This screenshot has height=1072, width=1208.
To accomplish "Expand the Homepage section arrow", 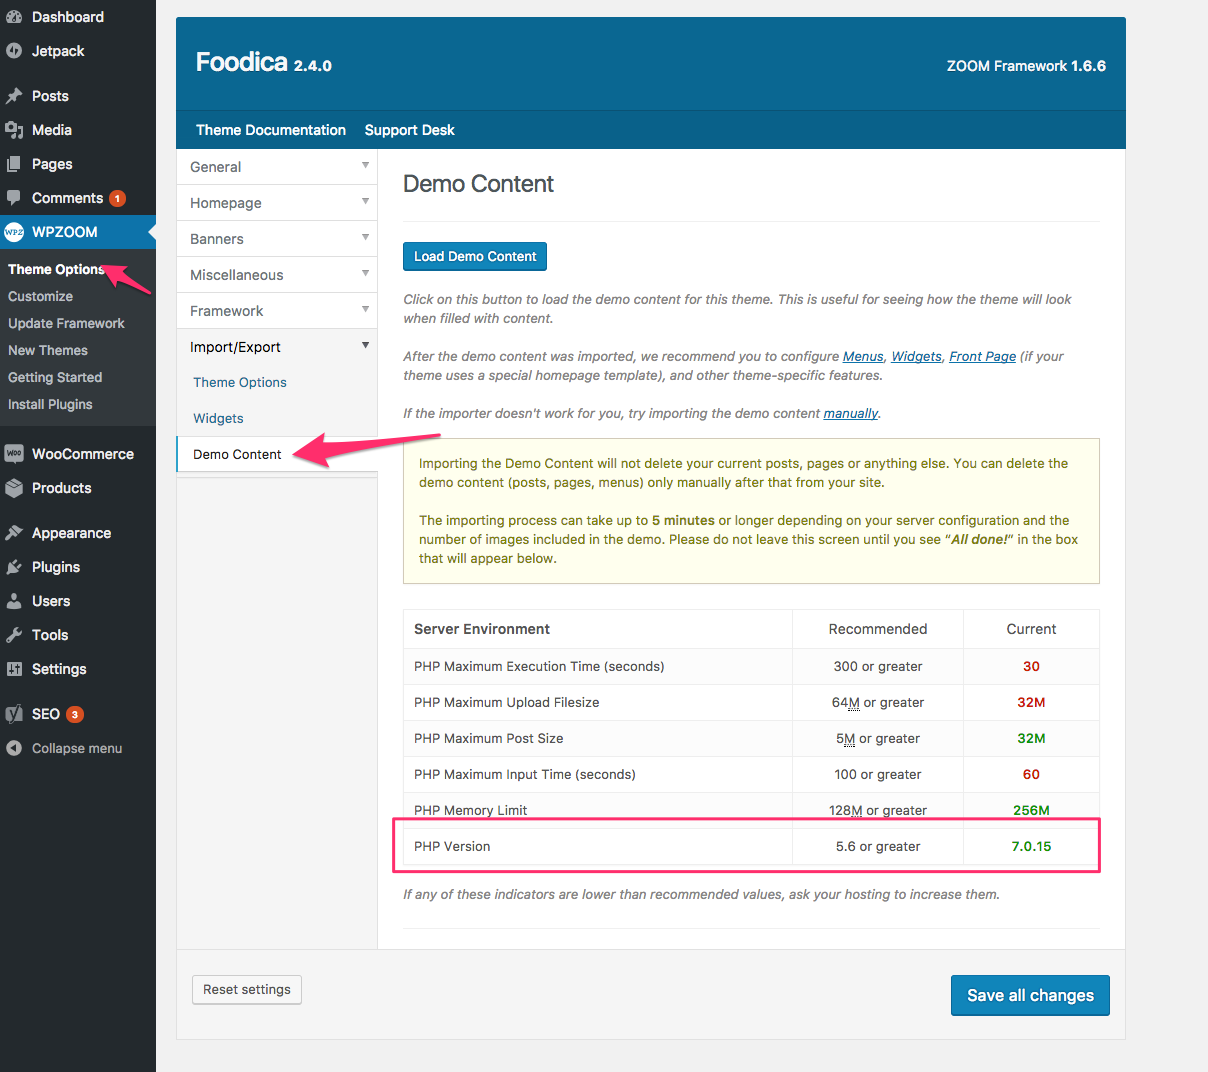I will pyautogui.click(x=365, y=201).
